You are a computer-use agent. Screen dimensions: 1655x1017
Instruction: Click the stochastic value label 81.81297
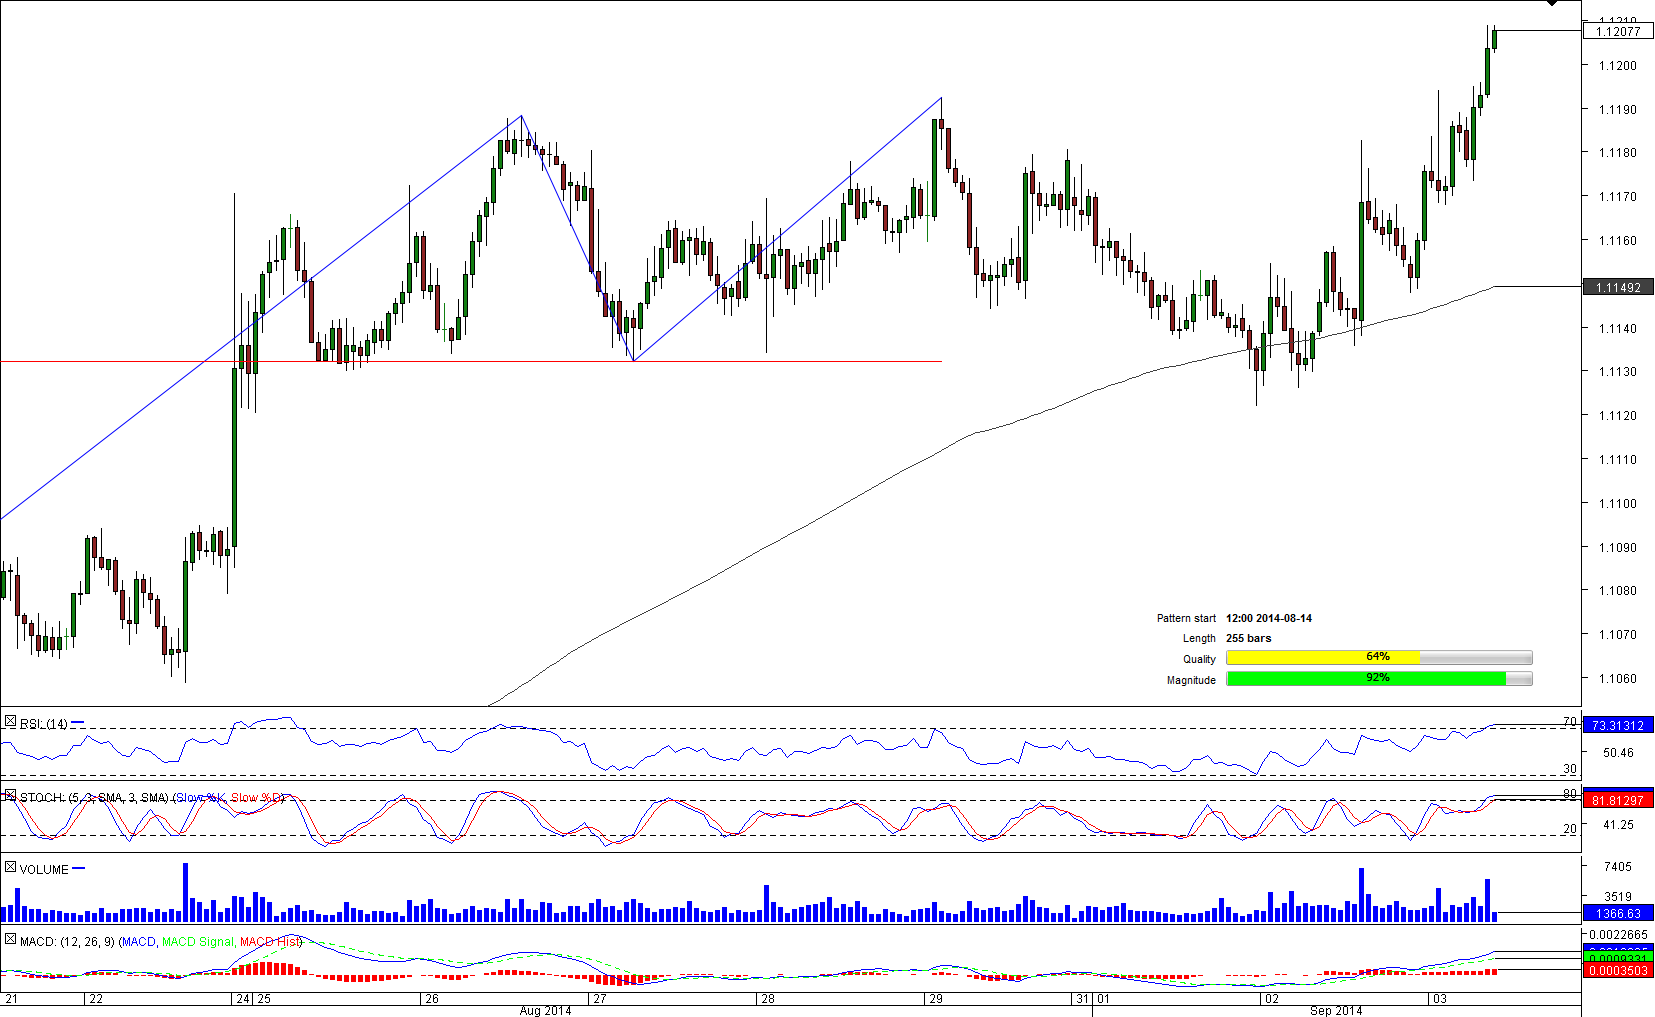tap(1618, 800)
